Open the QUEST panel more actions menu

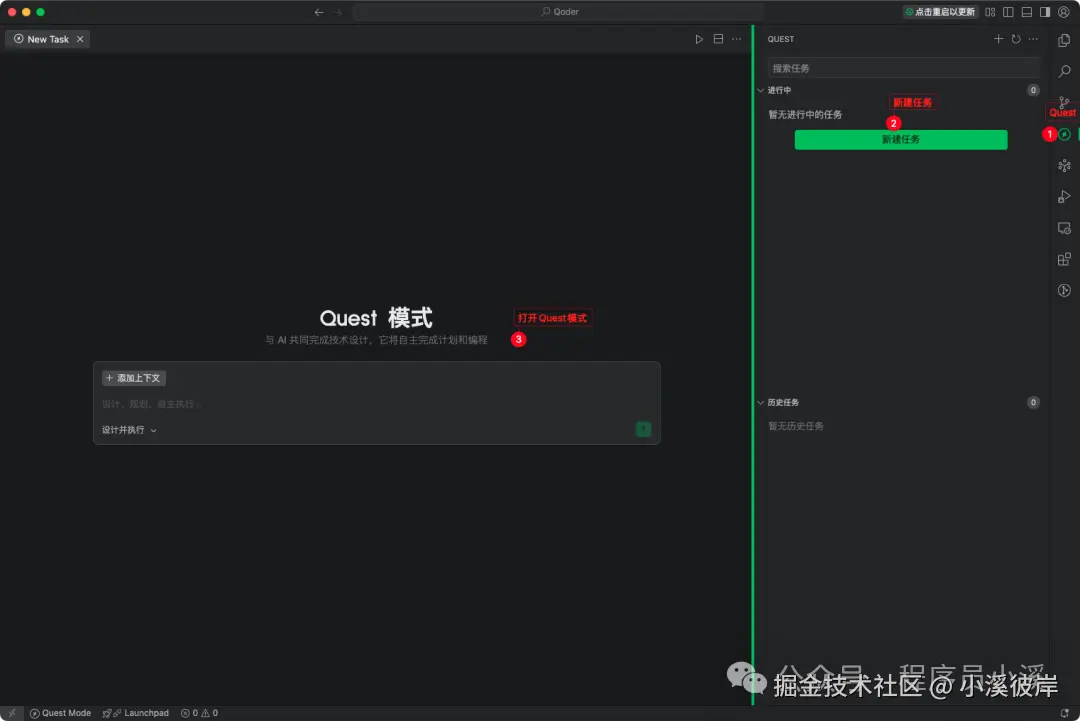[1033, 39]
